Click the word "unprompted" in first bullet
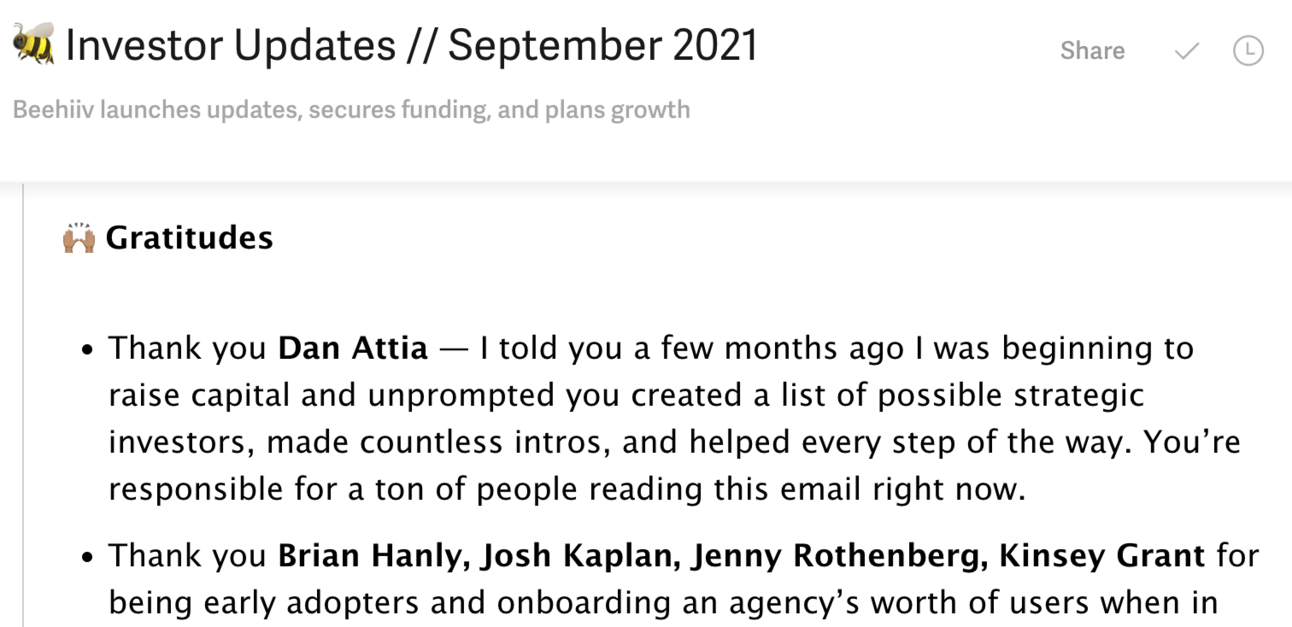 (x=461, y=396)
